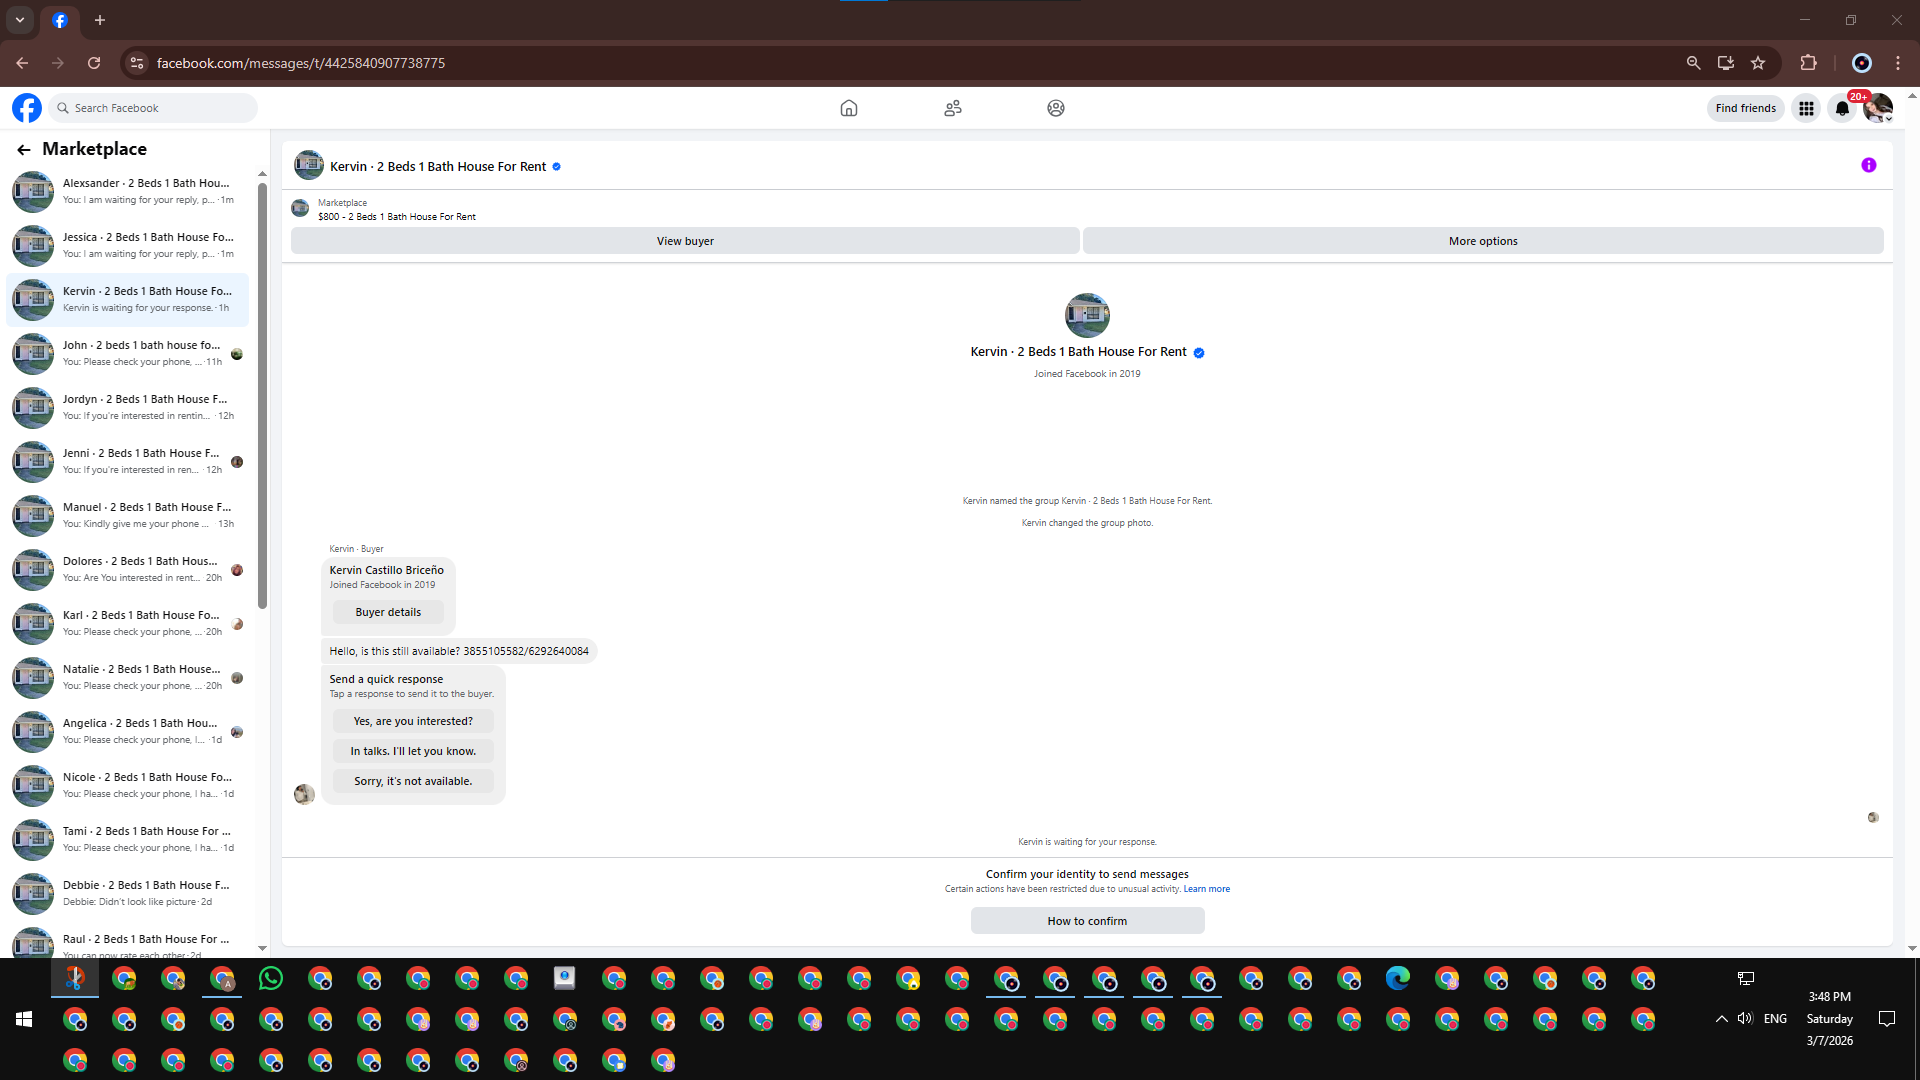This screenshot has height=1080, width=1920.
Task: Click the View buyer button
Action: point(685,241)
